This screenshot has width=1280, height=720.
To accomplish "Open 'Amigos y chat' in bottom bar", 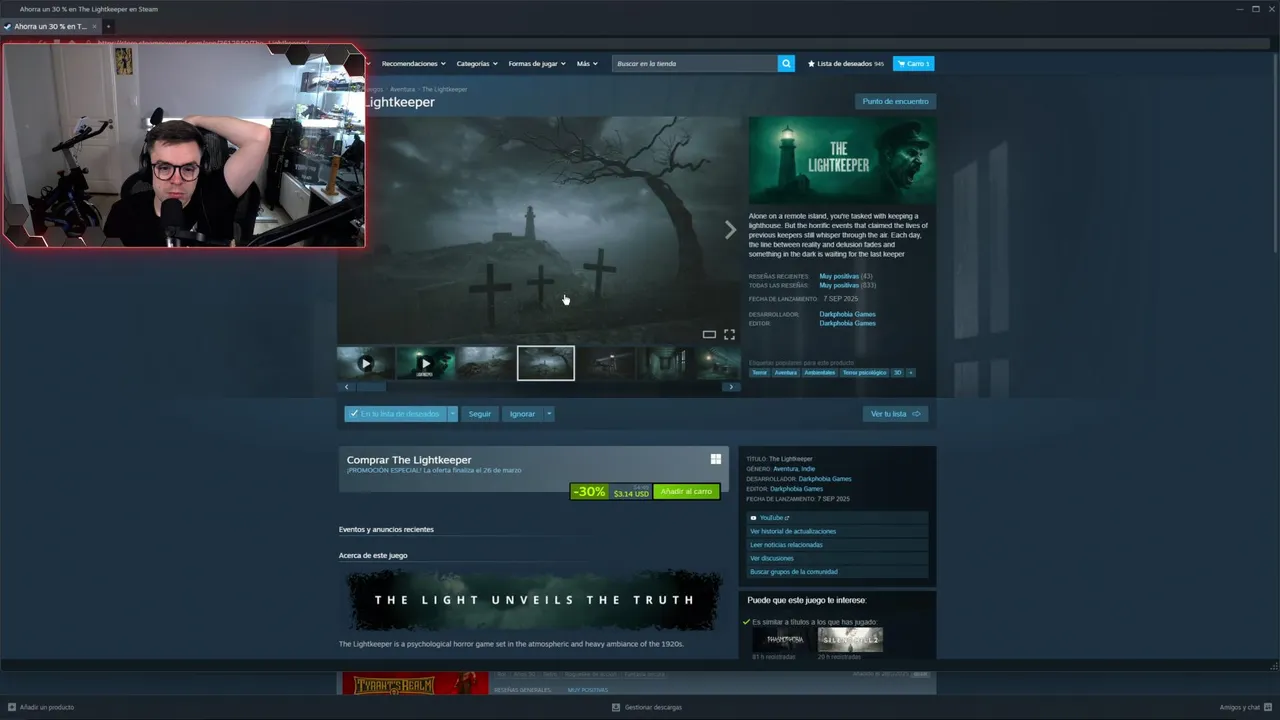I will (1245, 707).
